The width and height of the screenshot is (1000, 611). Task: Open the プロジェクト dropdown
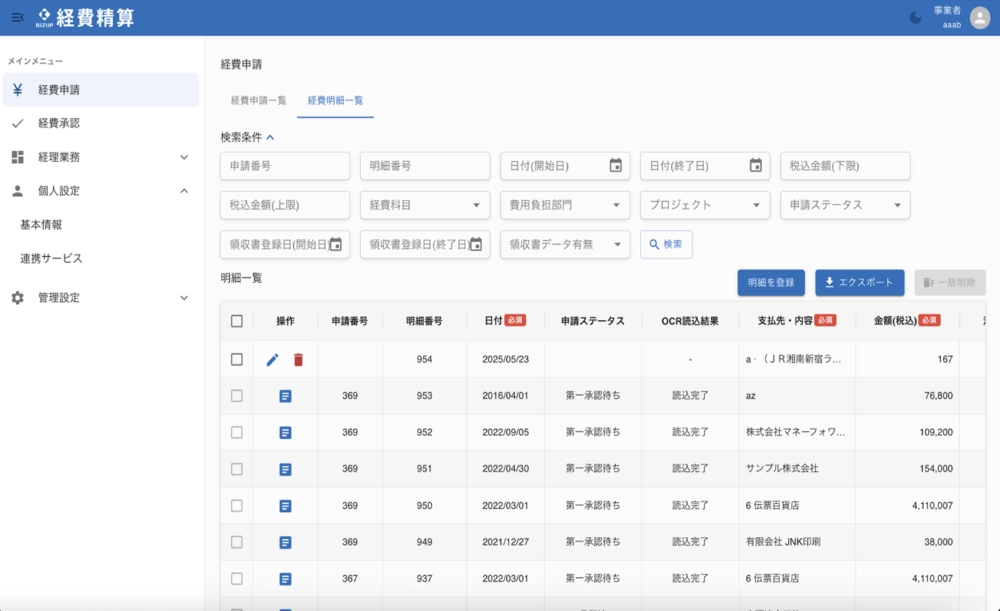[705, 205]
